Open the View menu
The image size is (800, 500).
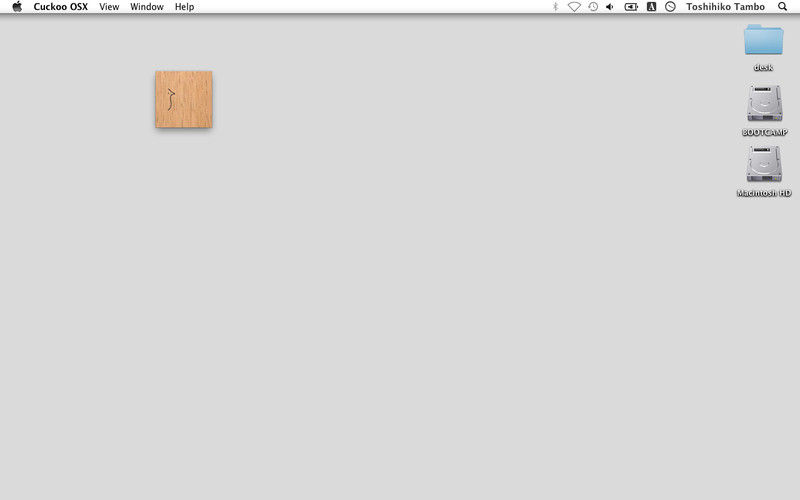[x=109, y=7]
